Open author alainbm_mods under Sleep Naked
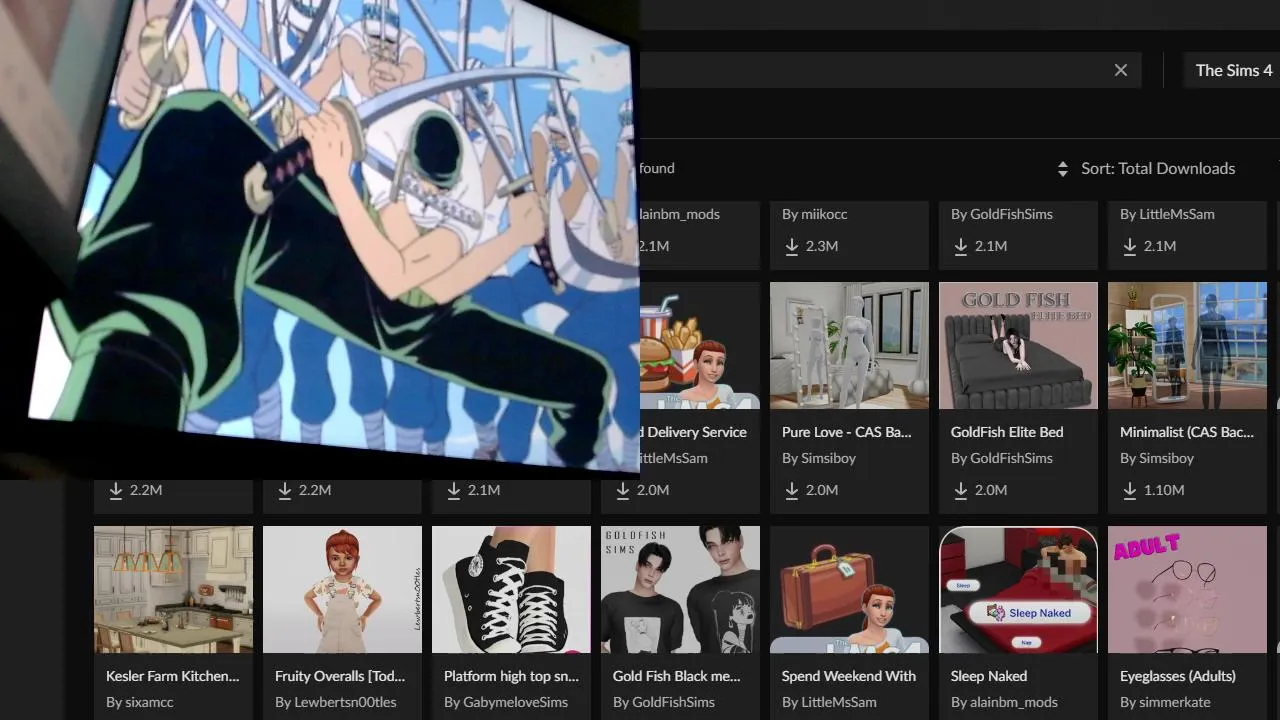1280x720 pixels. (x=1004, y=702)
